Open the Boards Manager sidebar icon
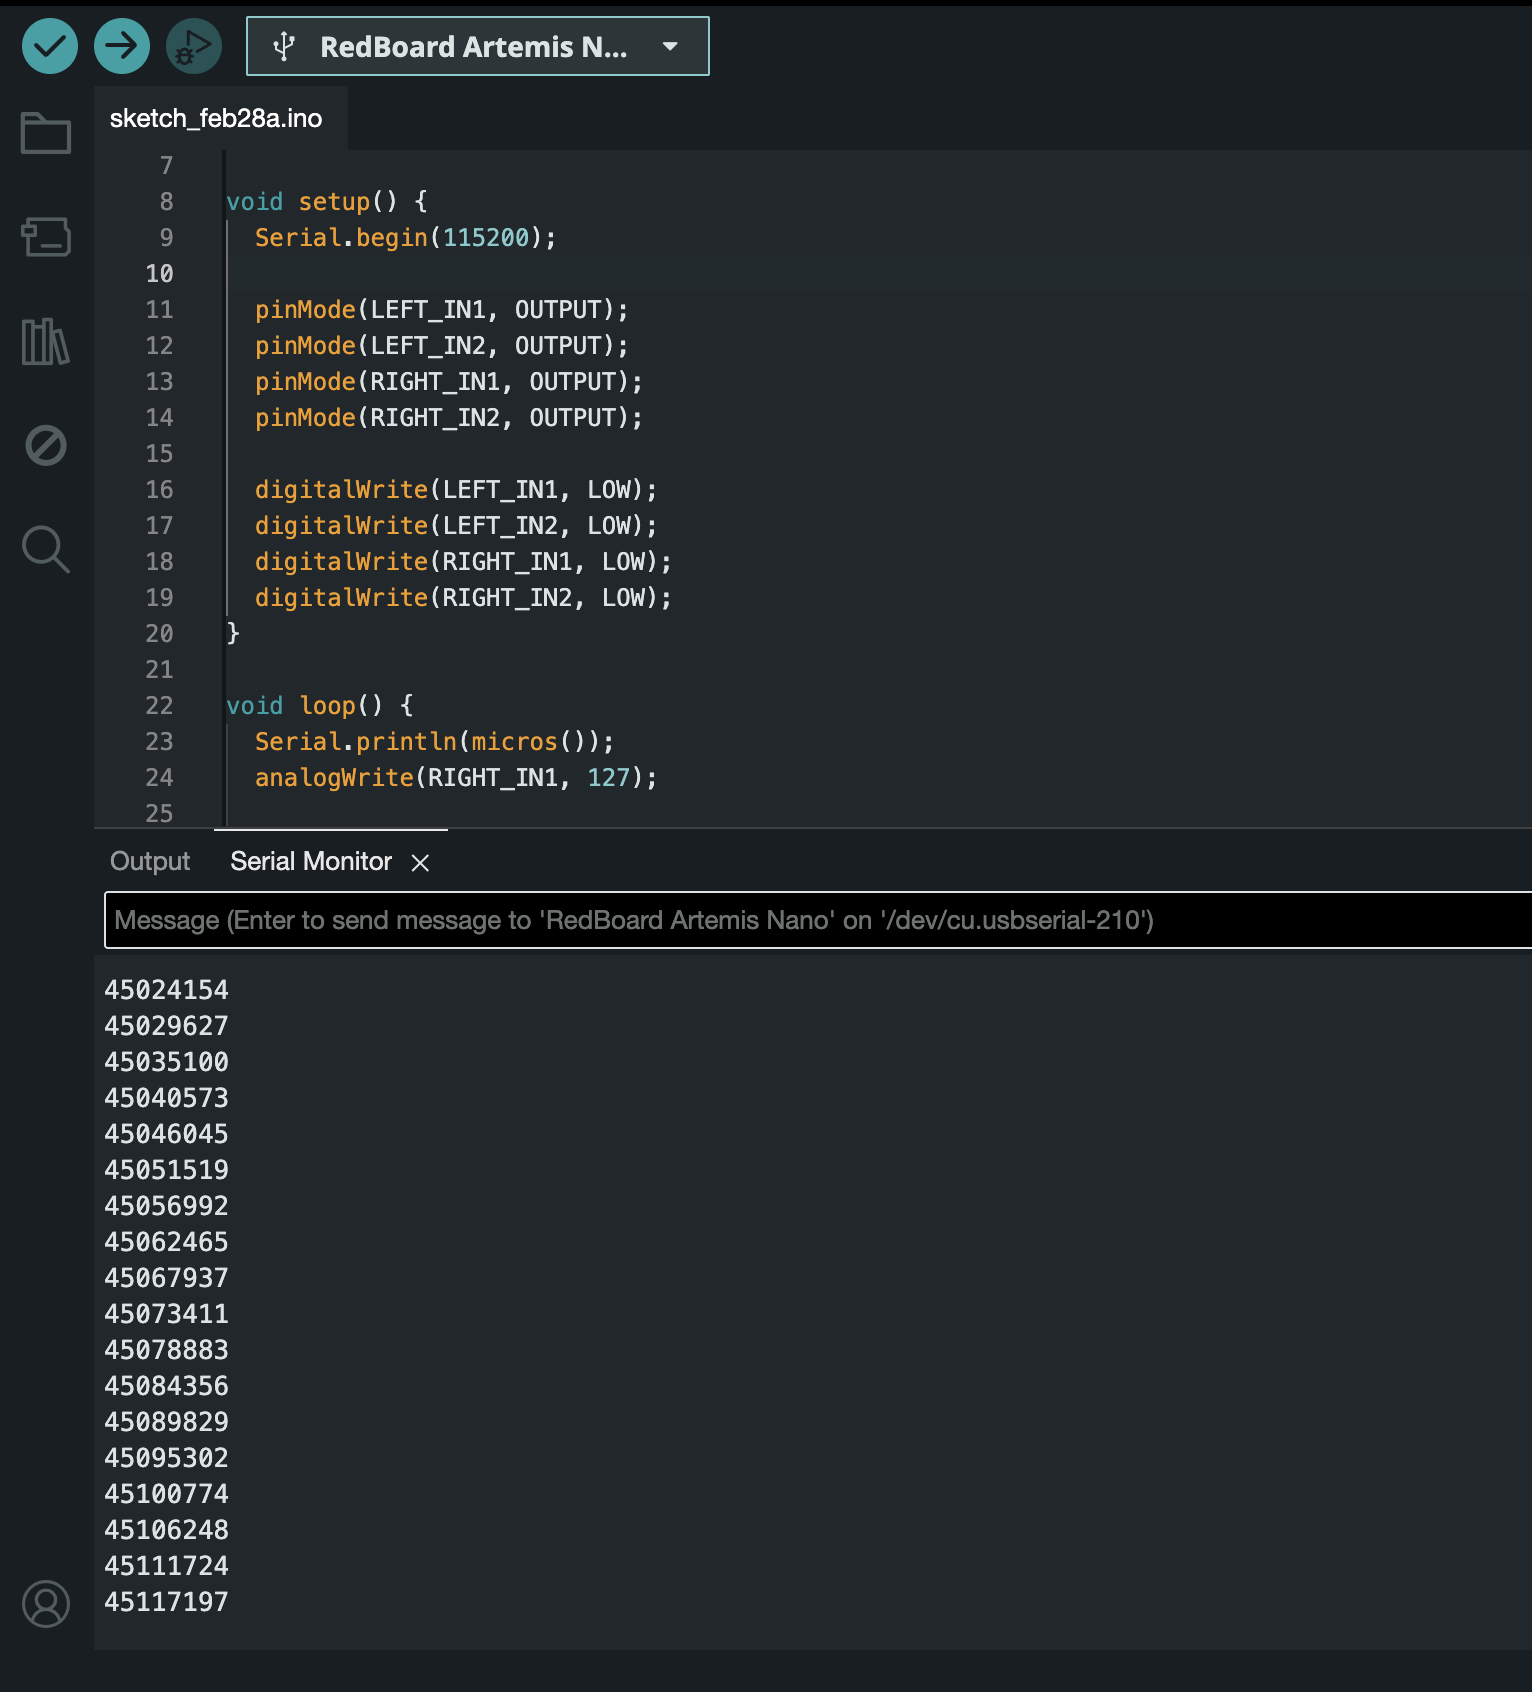Viewport: 1532px width, 1692px height. [x=46, y=237]
